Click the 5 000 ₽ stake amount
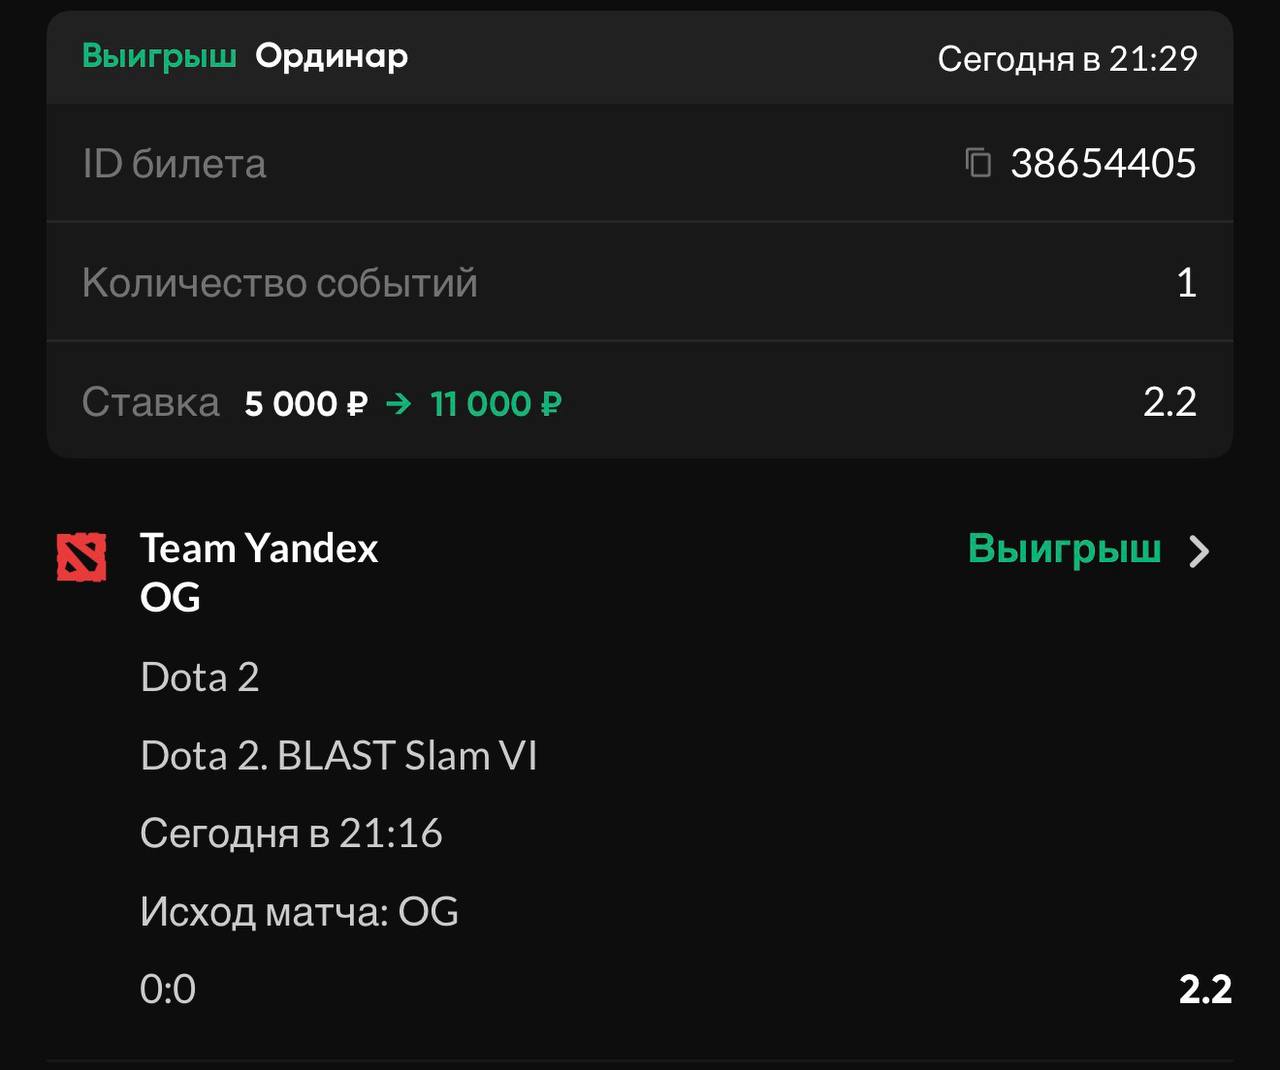Screen dimensions: 1280x1070 tap(306, 404)
